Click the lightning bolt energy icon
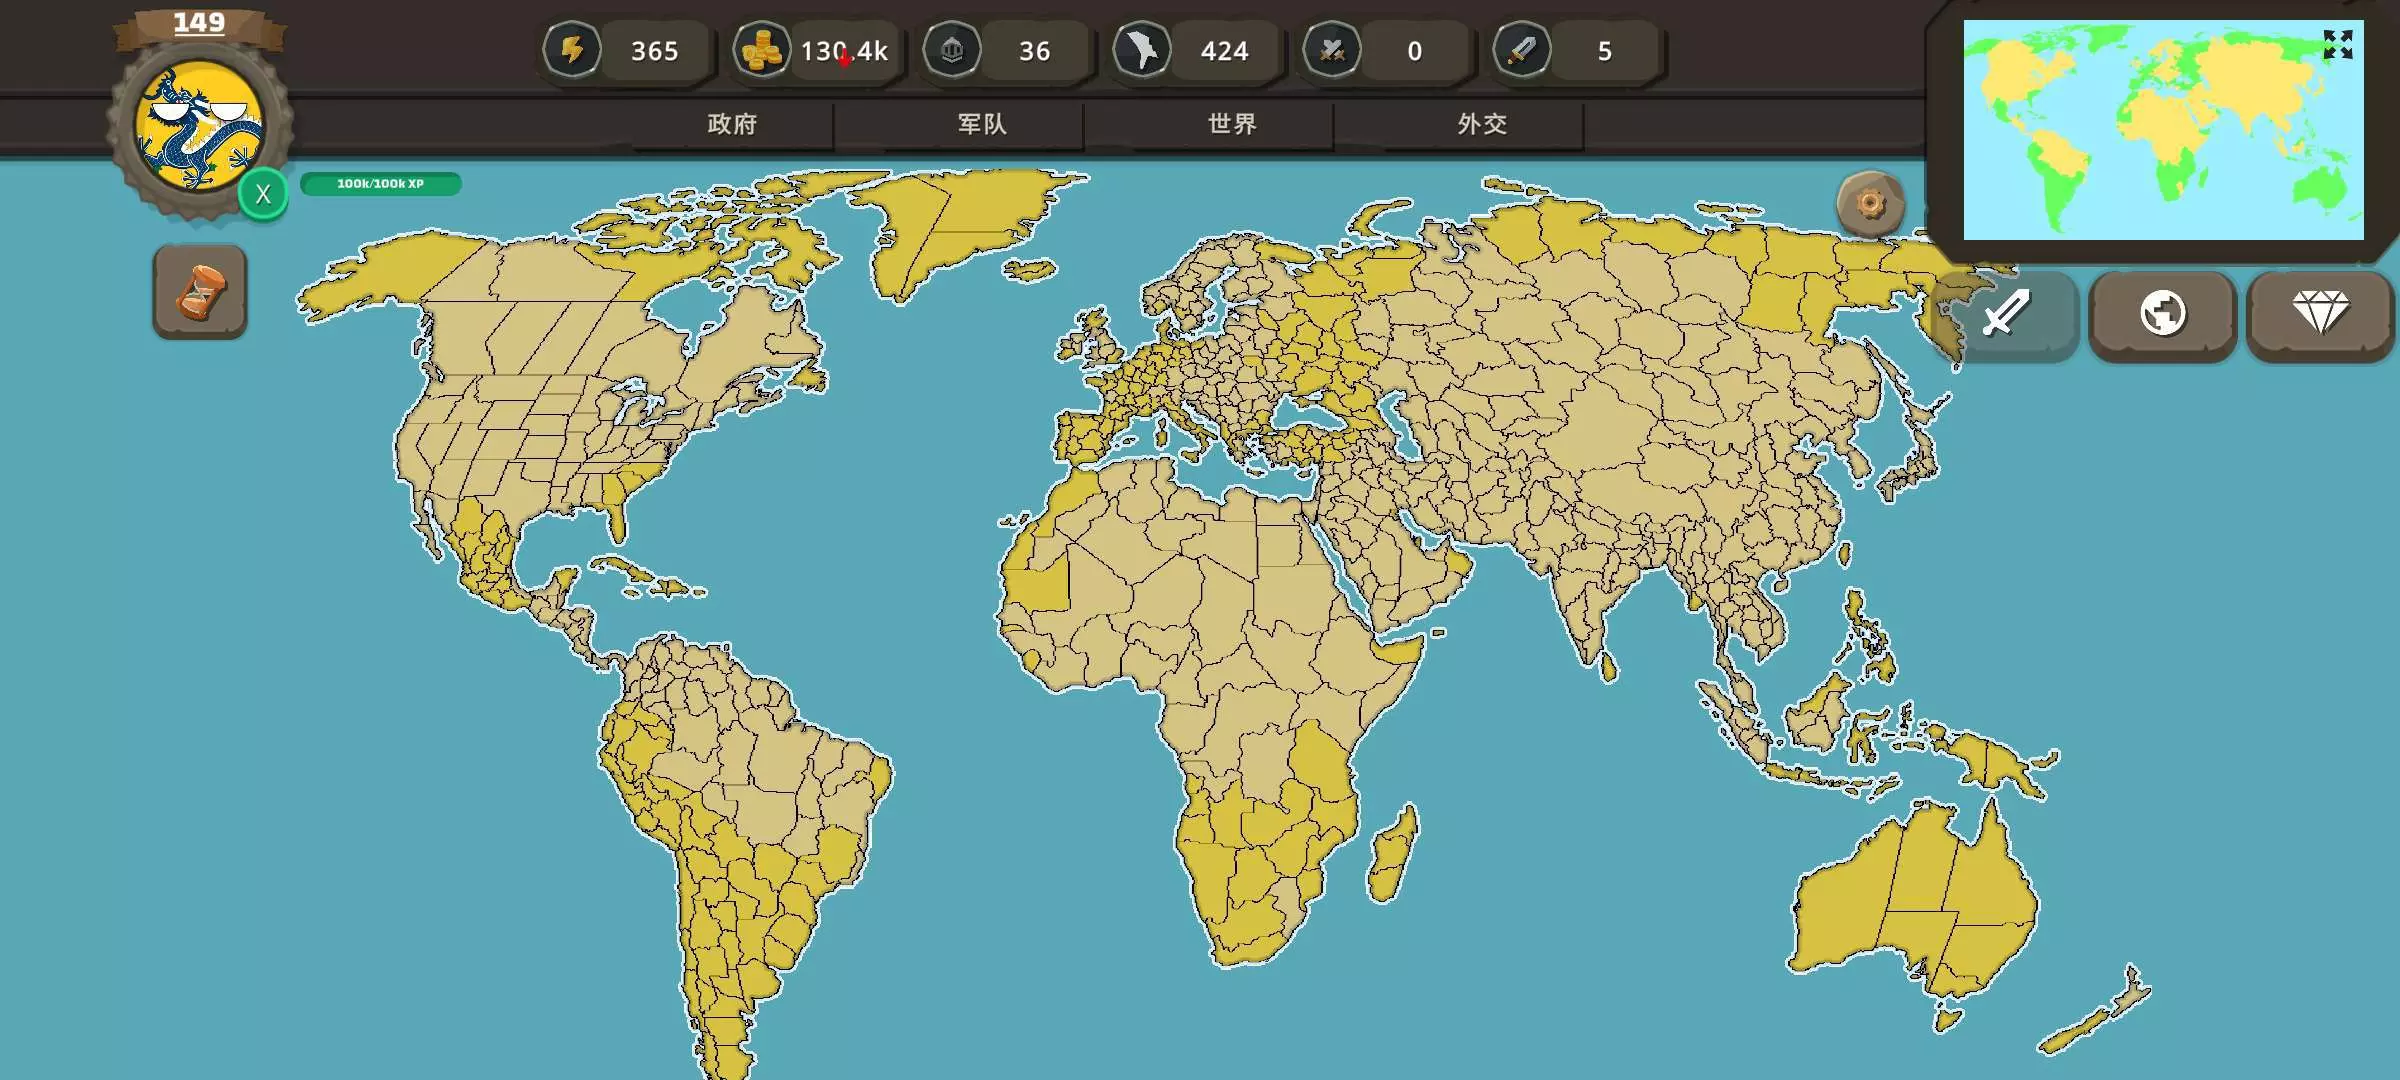Screen dimensions: 2400x1080 572,50
